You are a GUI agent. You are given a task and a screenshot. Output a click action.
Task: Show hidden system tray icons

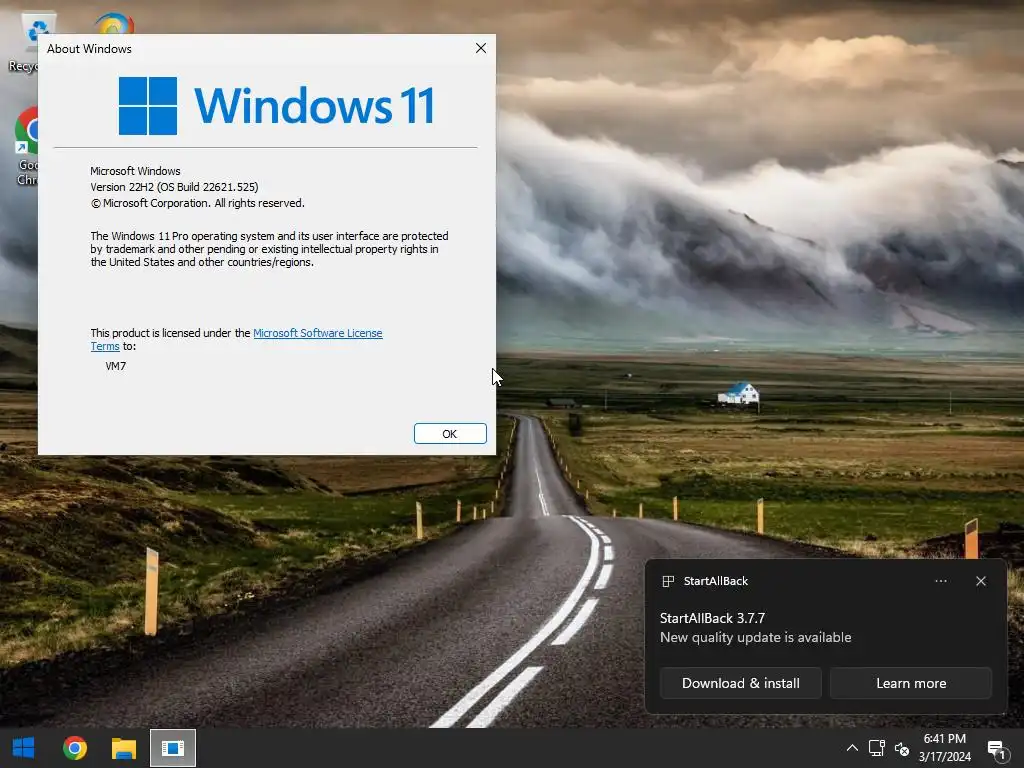click(852, 748)
